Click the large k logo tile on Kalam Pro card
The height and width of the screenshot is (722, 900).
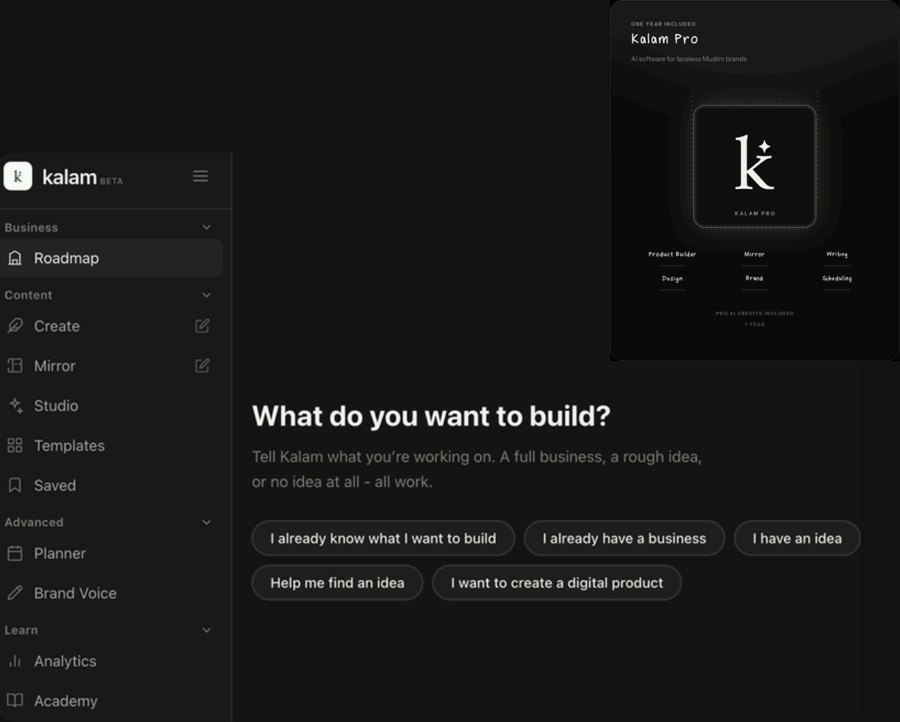[755, 166]
